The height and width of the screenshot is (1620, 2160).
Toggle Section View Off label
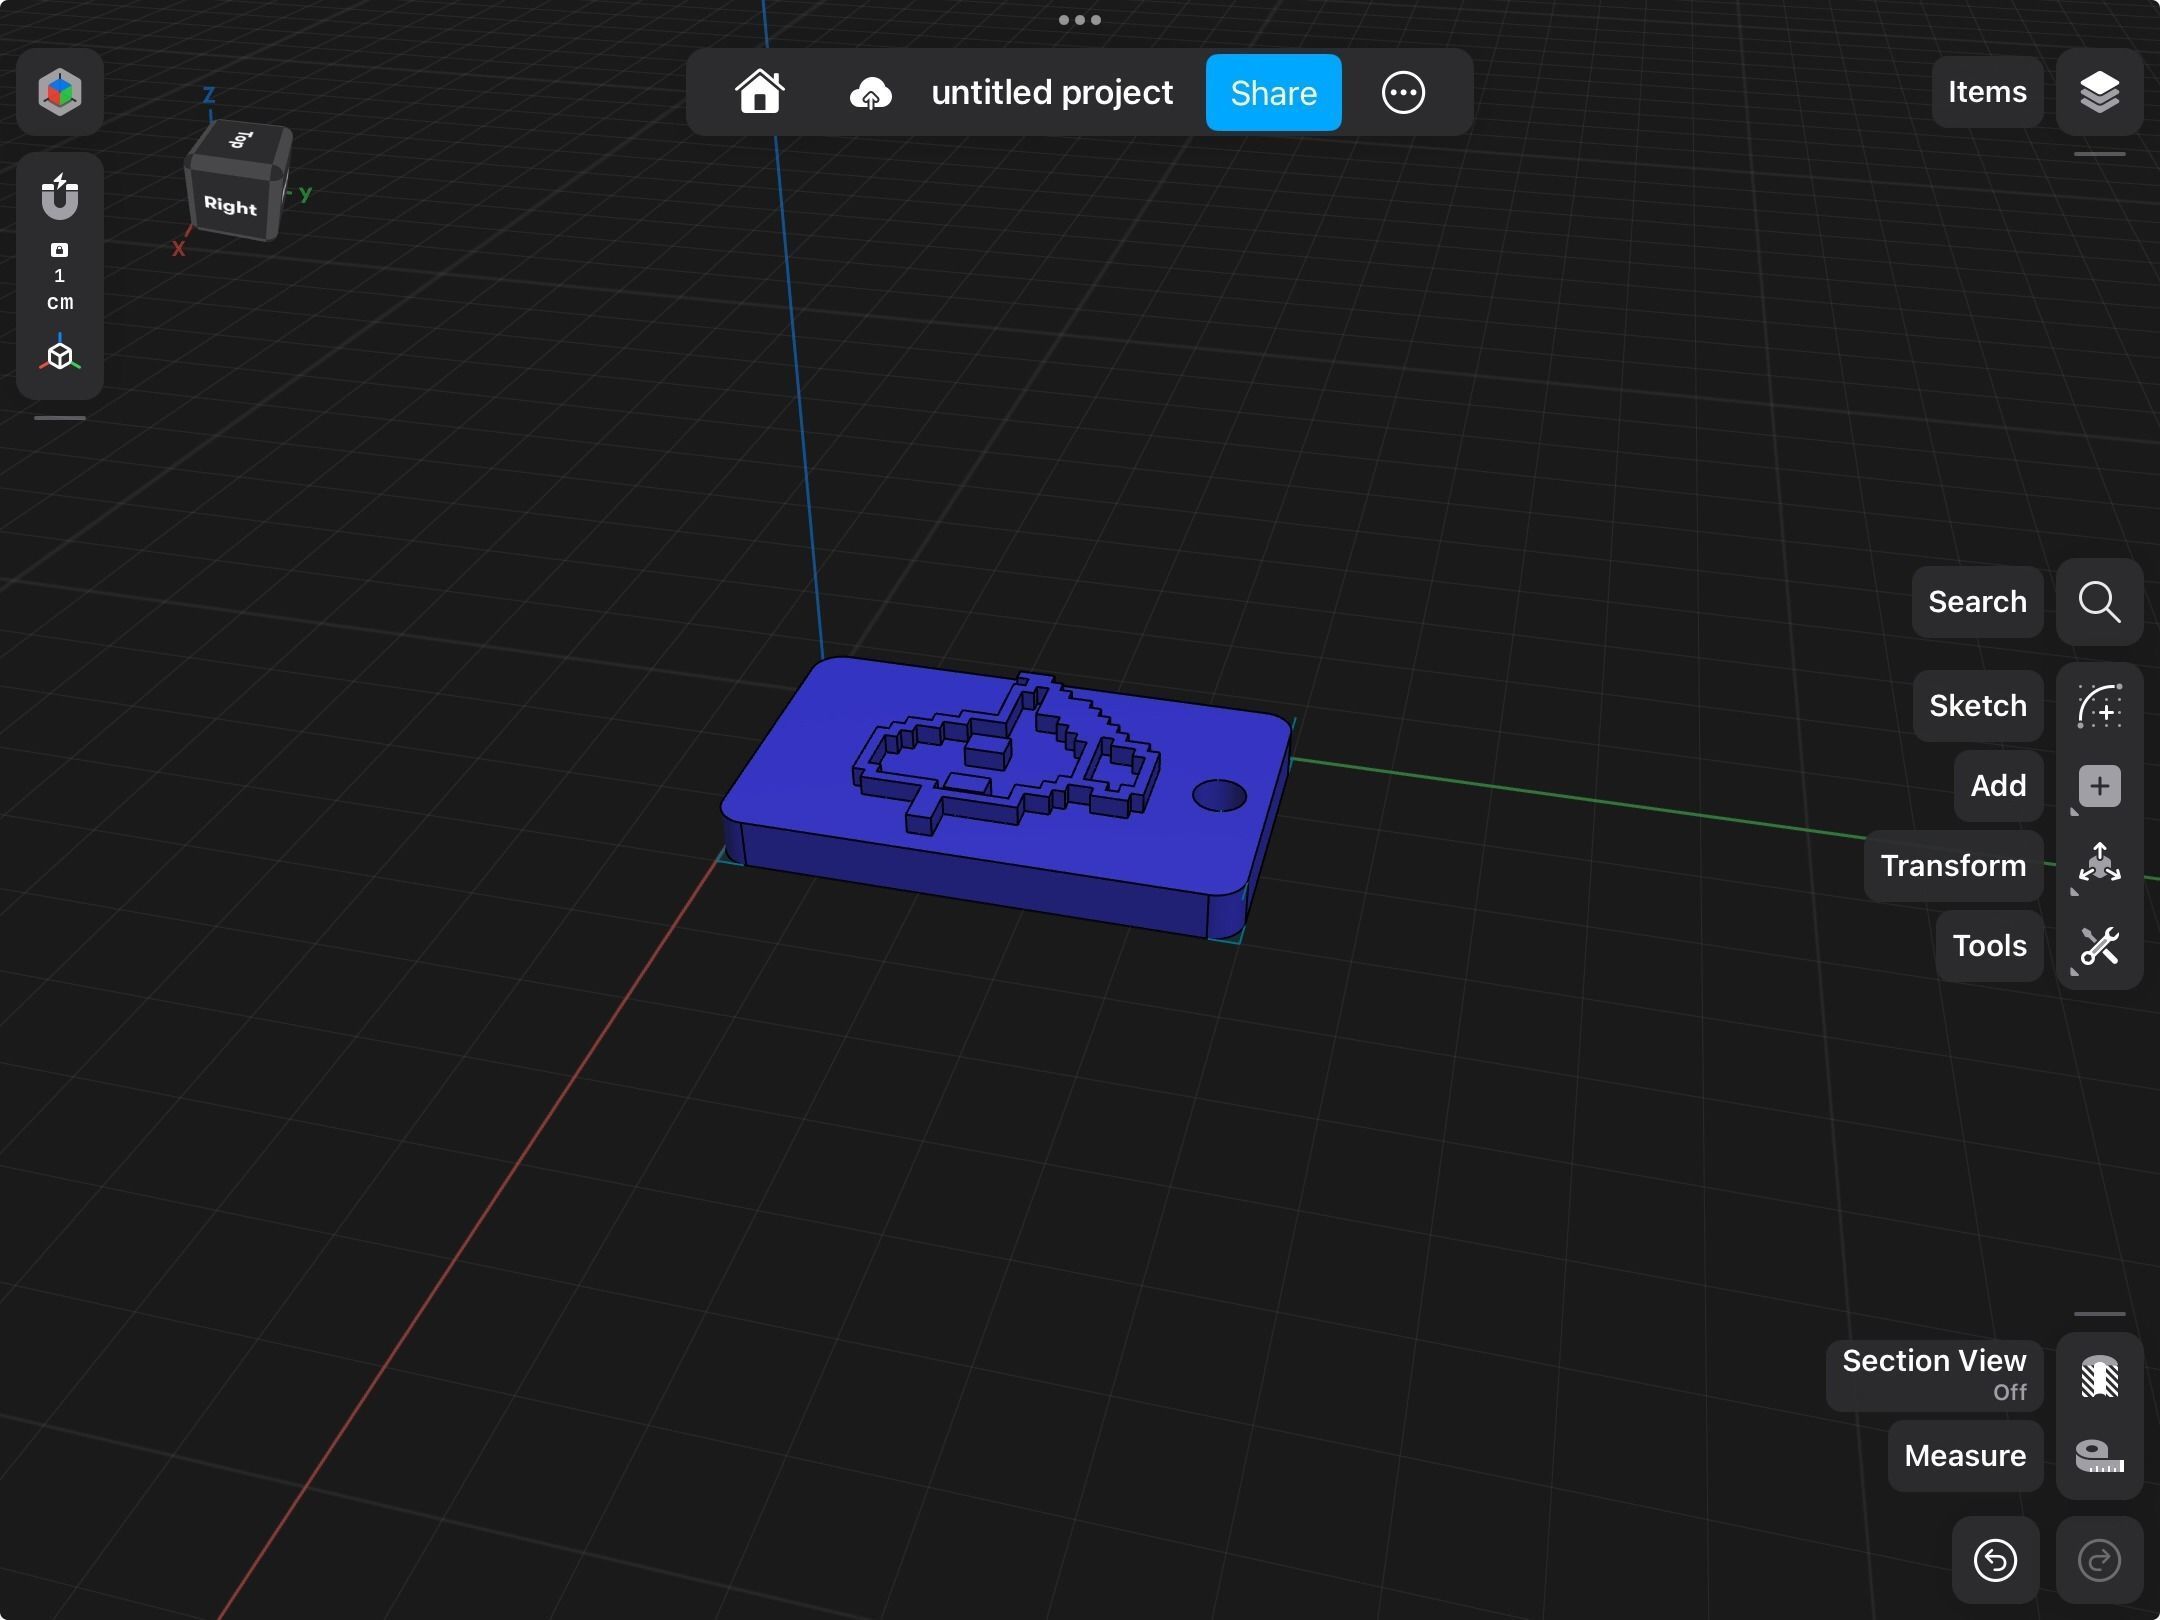click(x=1934, y=1376)
